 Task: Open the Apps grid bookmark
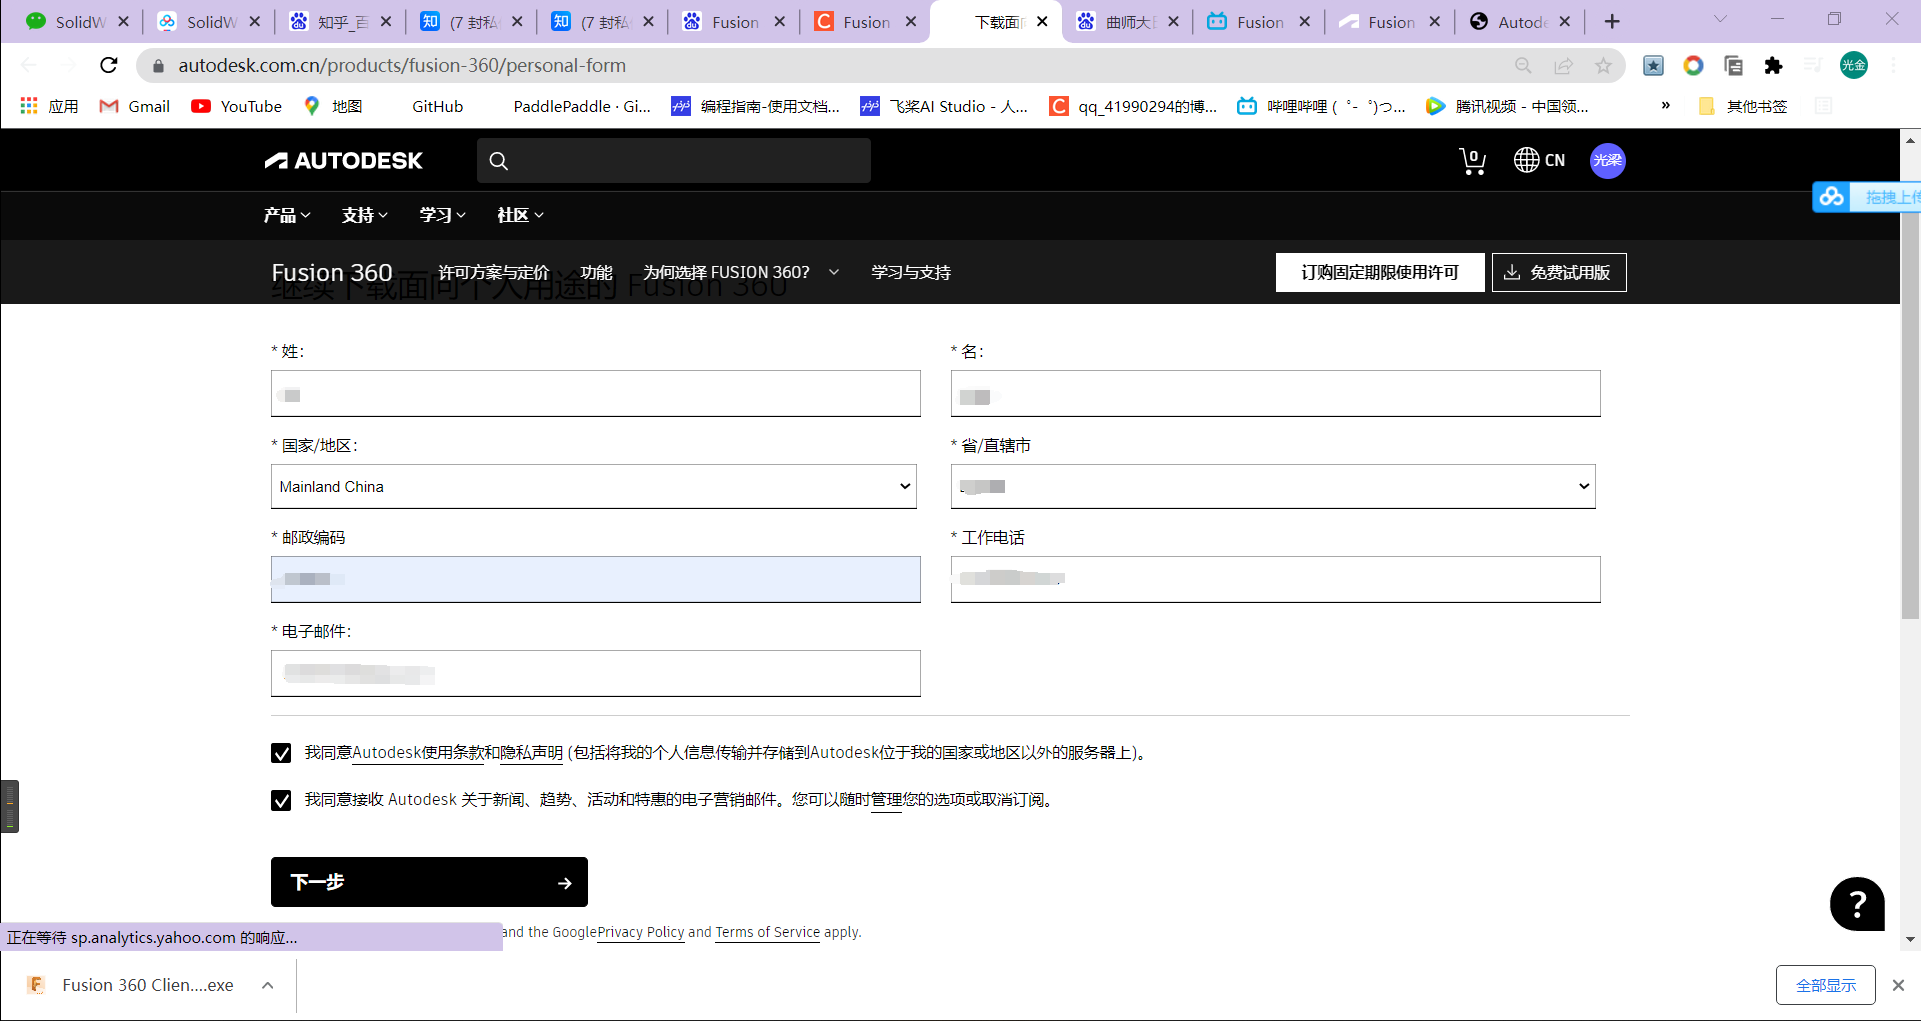click(x=49, y=106)
